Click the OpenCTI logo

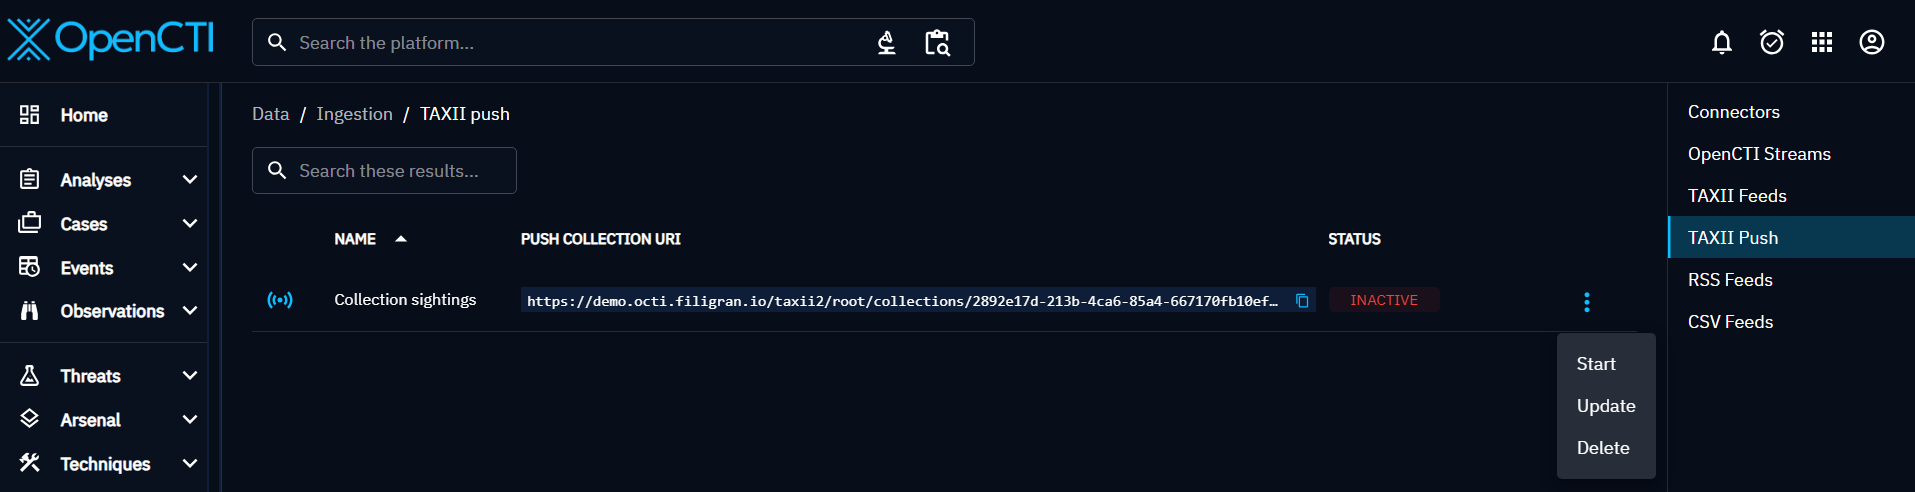pyautogui.click(x=111, y=40)
